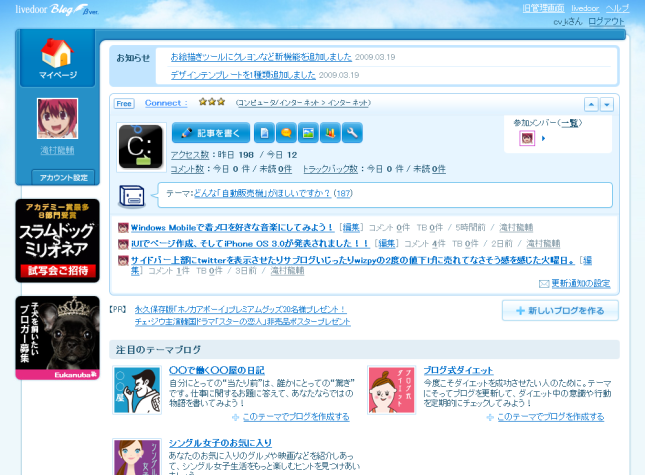Open ヘルプ help link
This screenshot has height=475, width=645.
click(617, 8)
